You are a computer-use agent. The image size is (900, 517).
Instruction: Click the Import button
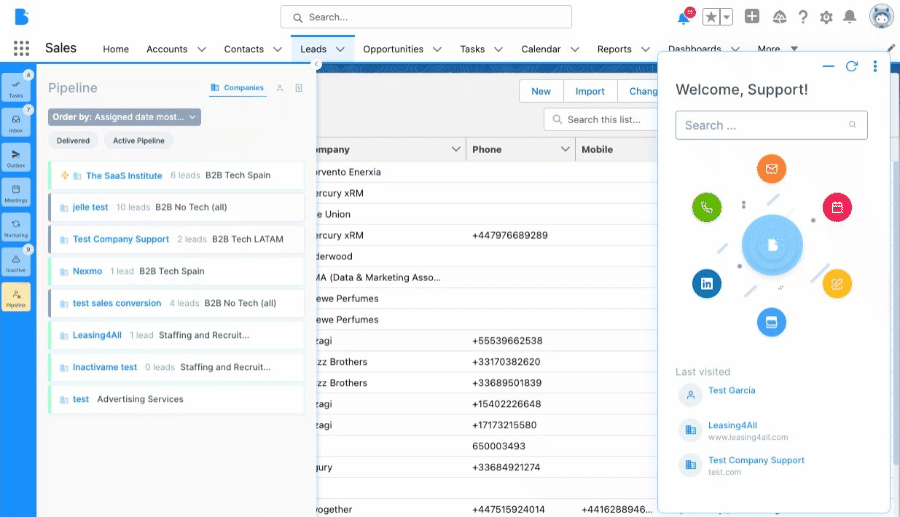(x=589, y=91)
